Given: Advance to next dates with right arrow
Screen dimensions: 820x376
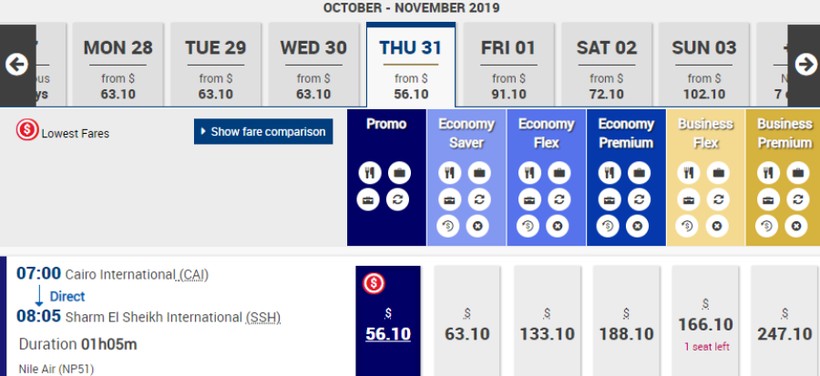Looking at the screenshot, I should (x=805, y=65).
